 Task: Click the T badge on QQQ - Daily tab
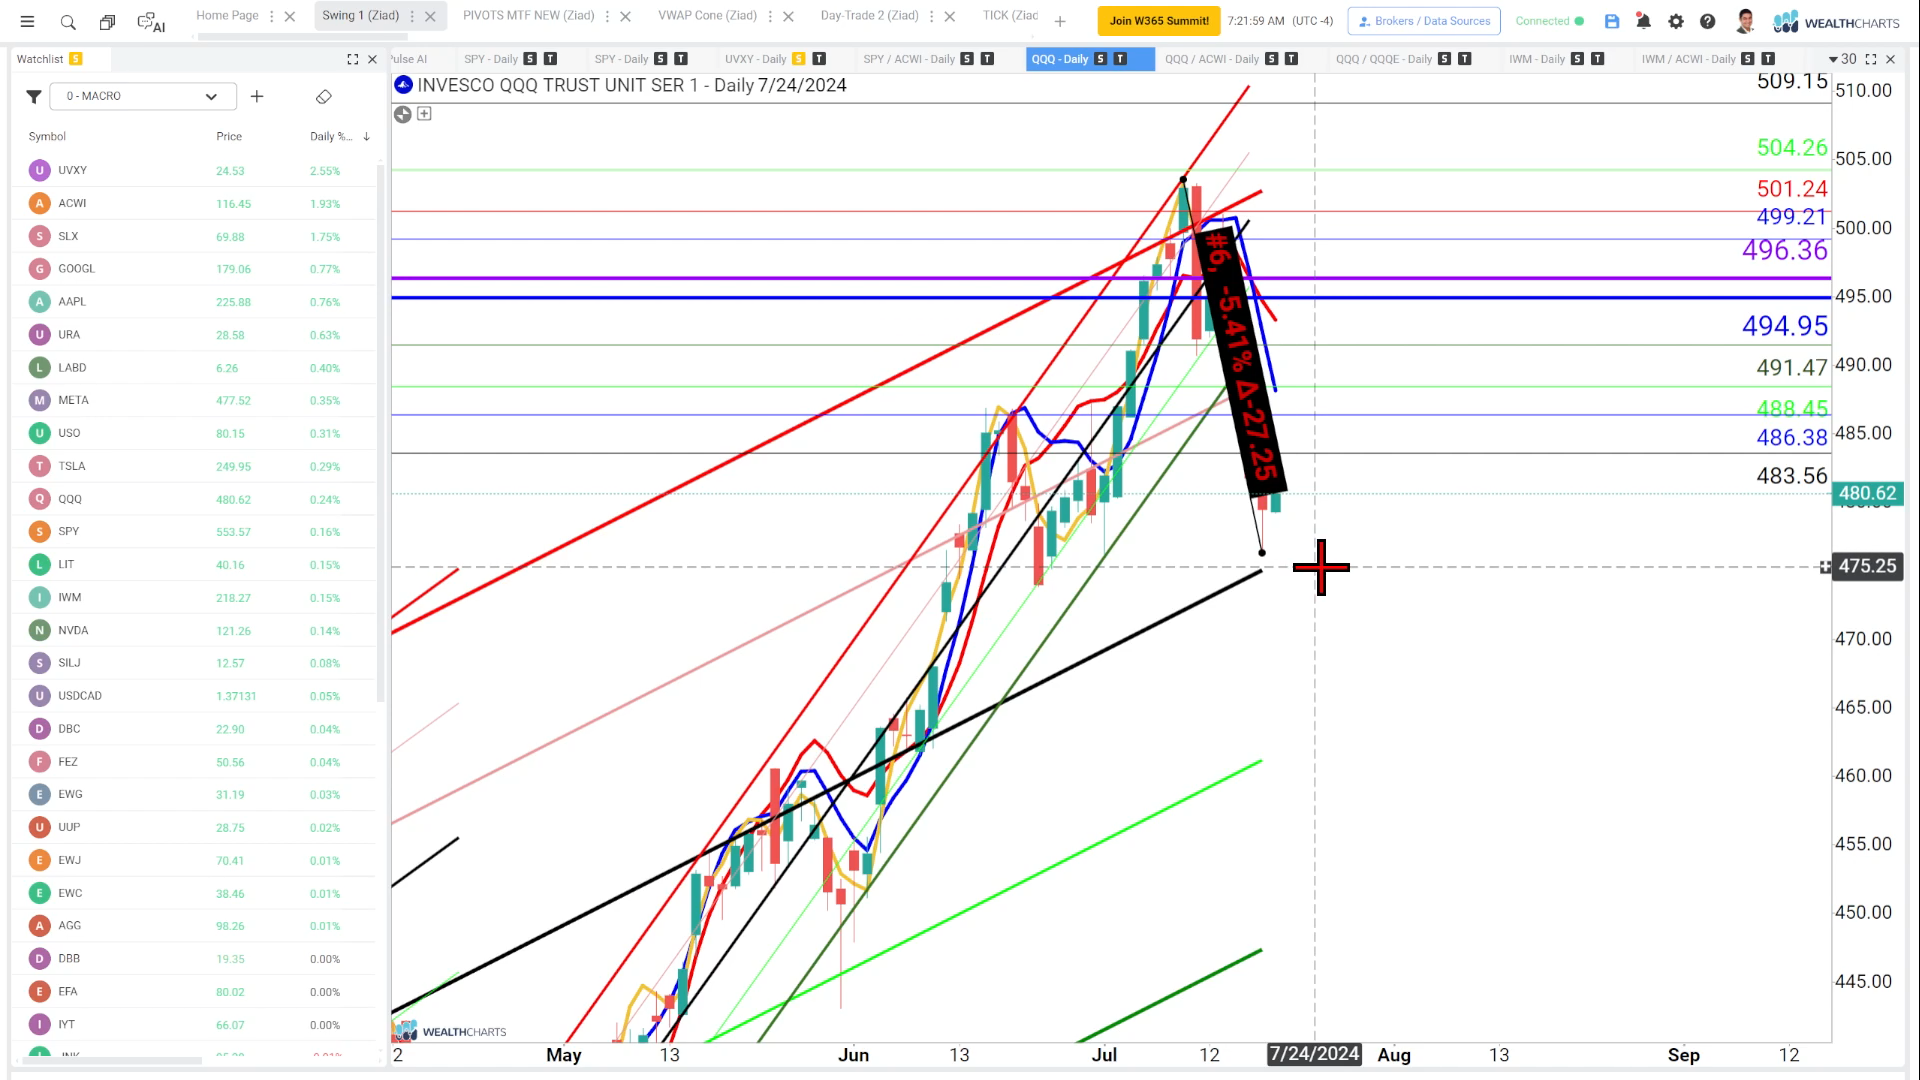[x=1120, y=59]
